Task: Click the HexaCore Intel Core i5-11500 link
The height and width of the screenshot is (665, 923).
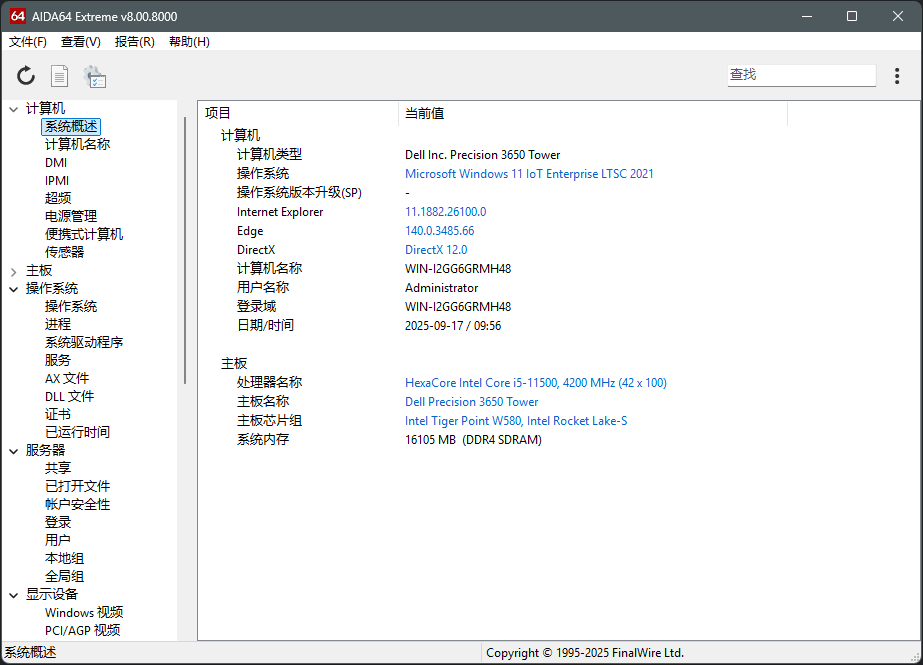Action: (535, 383)
